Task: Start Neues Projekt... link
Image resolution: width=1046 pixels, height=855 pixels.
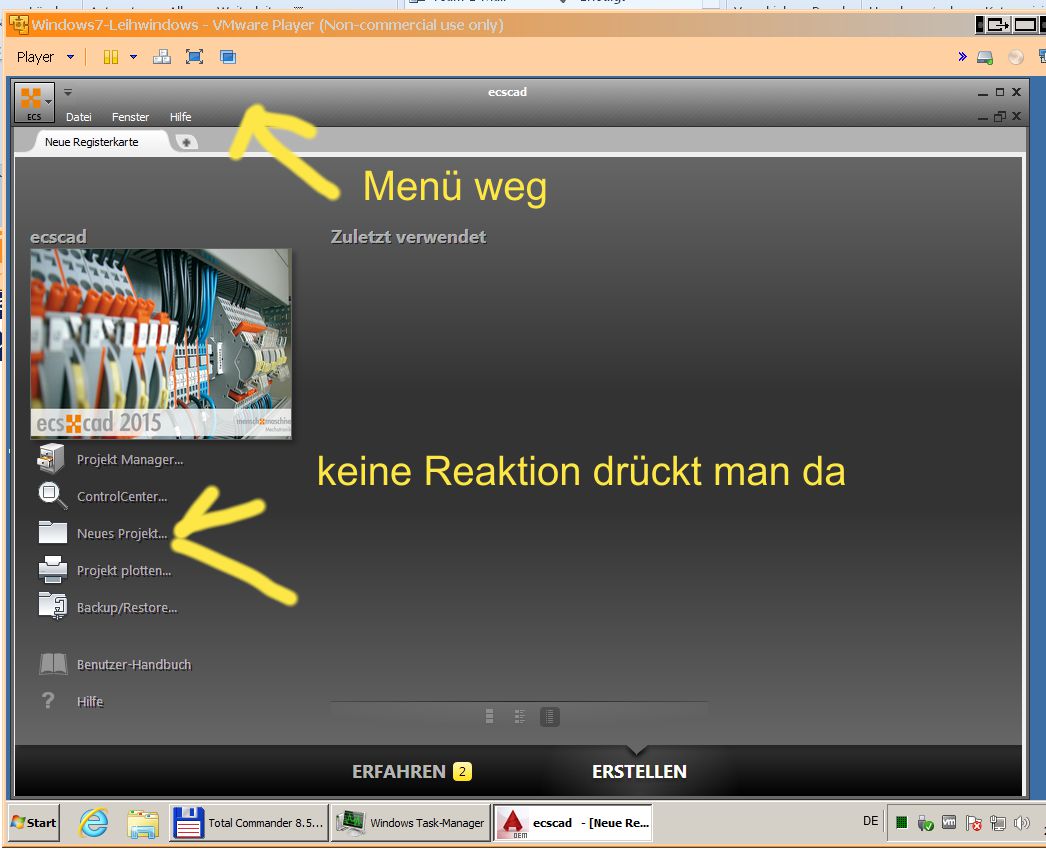Action: pos(122,534)
